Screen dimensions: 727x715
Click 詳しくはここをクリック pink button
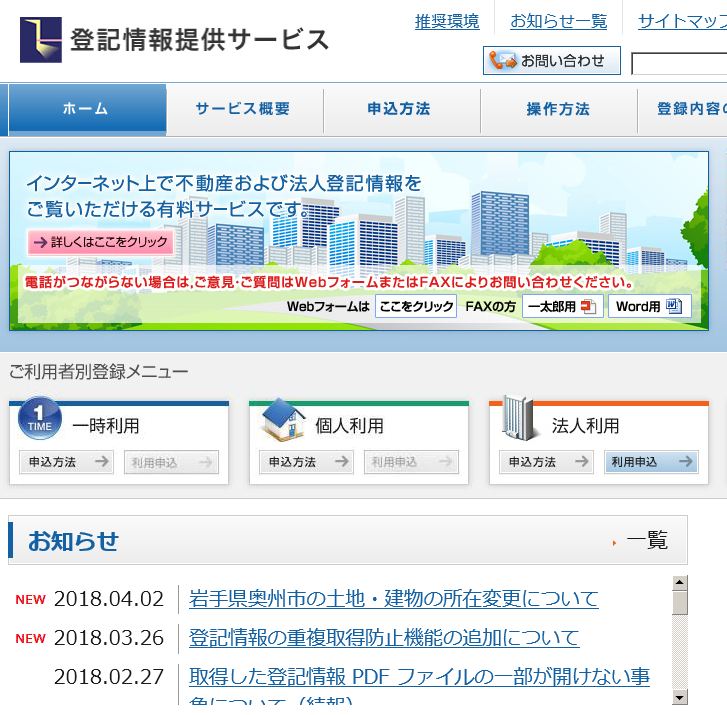100,242
